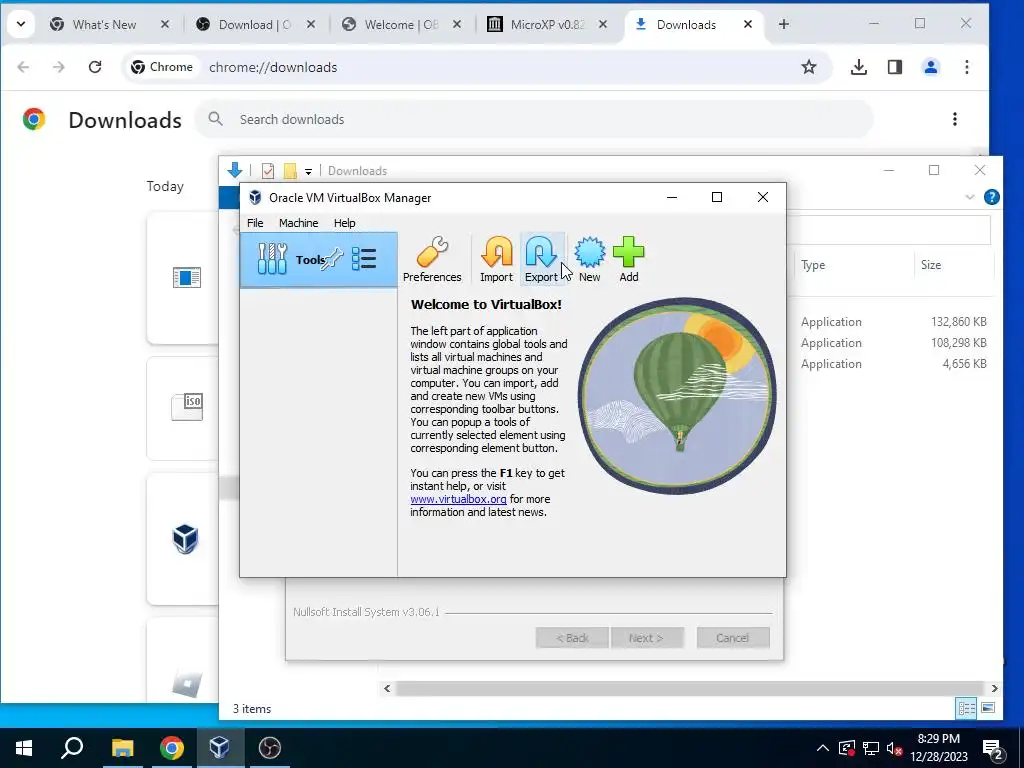The width and height of the screenshot is (1024, 768).
Task: Close the What's New tab
Action: tap(165, 24)
